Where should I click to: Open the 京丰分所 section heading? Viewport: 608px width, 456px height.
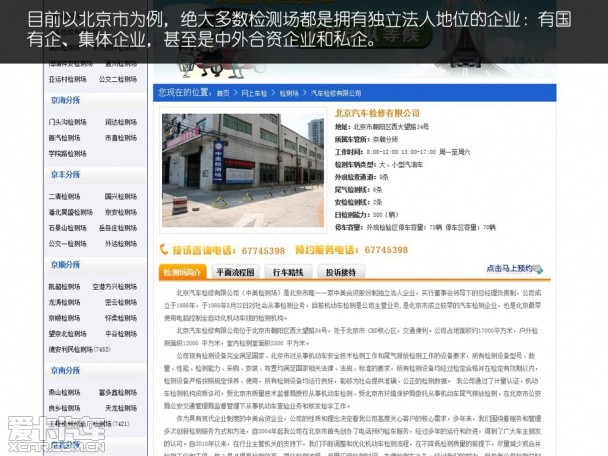[x=65, y=174]
